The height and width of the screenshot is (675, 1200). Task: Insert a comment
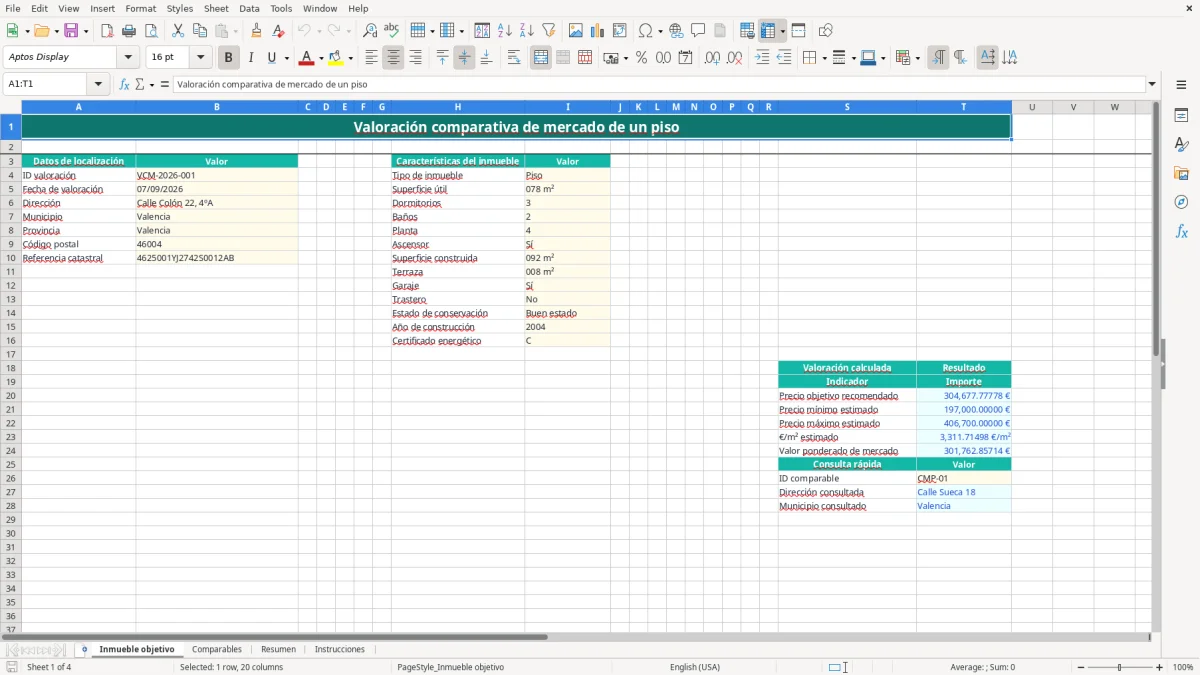point(698,31)
